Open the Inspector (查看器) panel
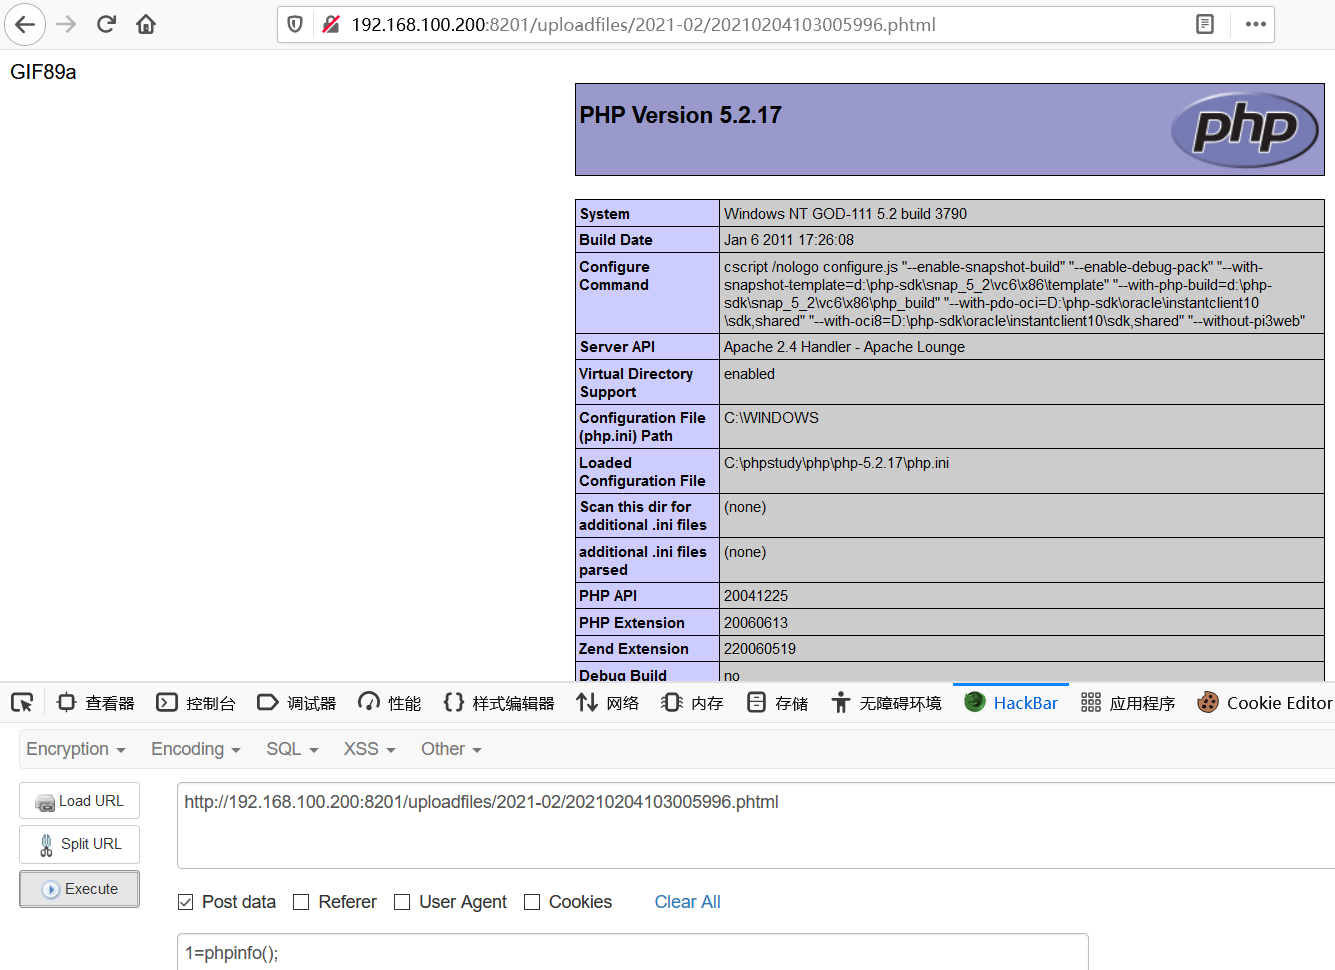 click(x=96, y=703)
